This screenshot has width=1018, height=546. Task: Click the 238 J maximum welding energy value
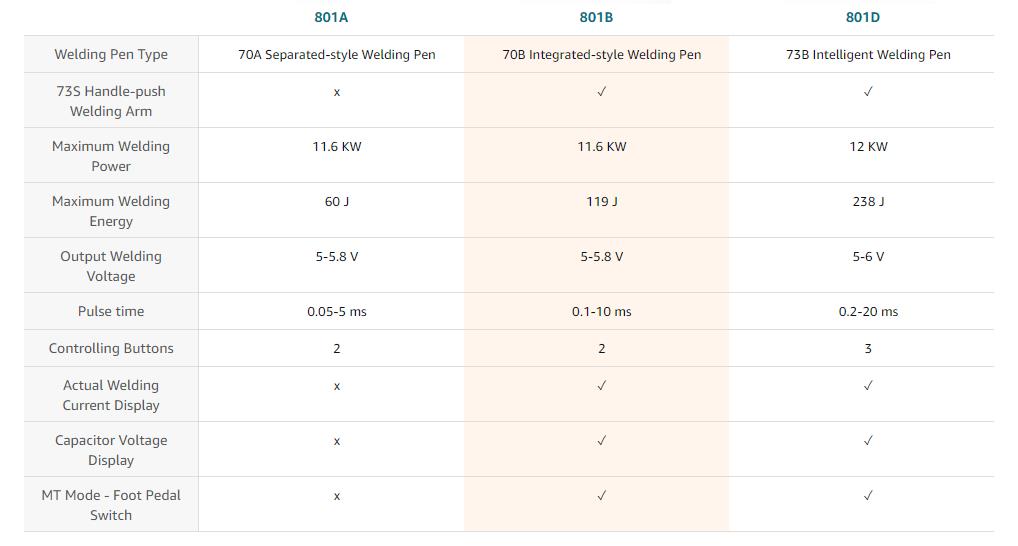(x=868, y=202)
